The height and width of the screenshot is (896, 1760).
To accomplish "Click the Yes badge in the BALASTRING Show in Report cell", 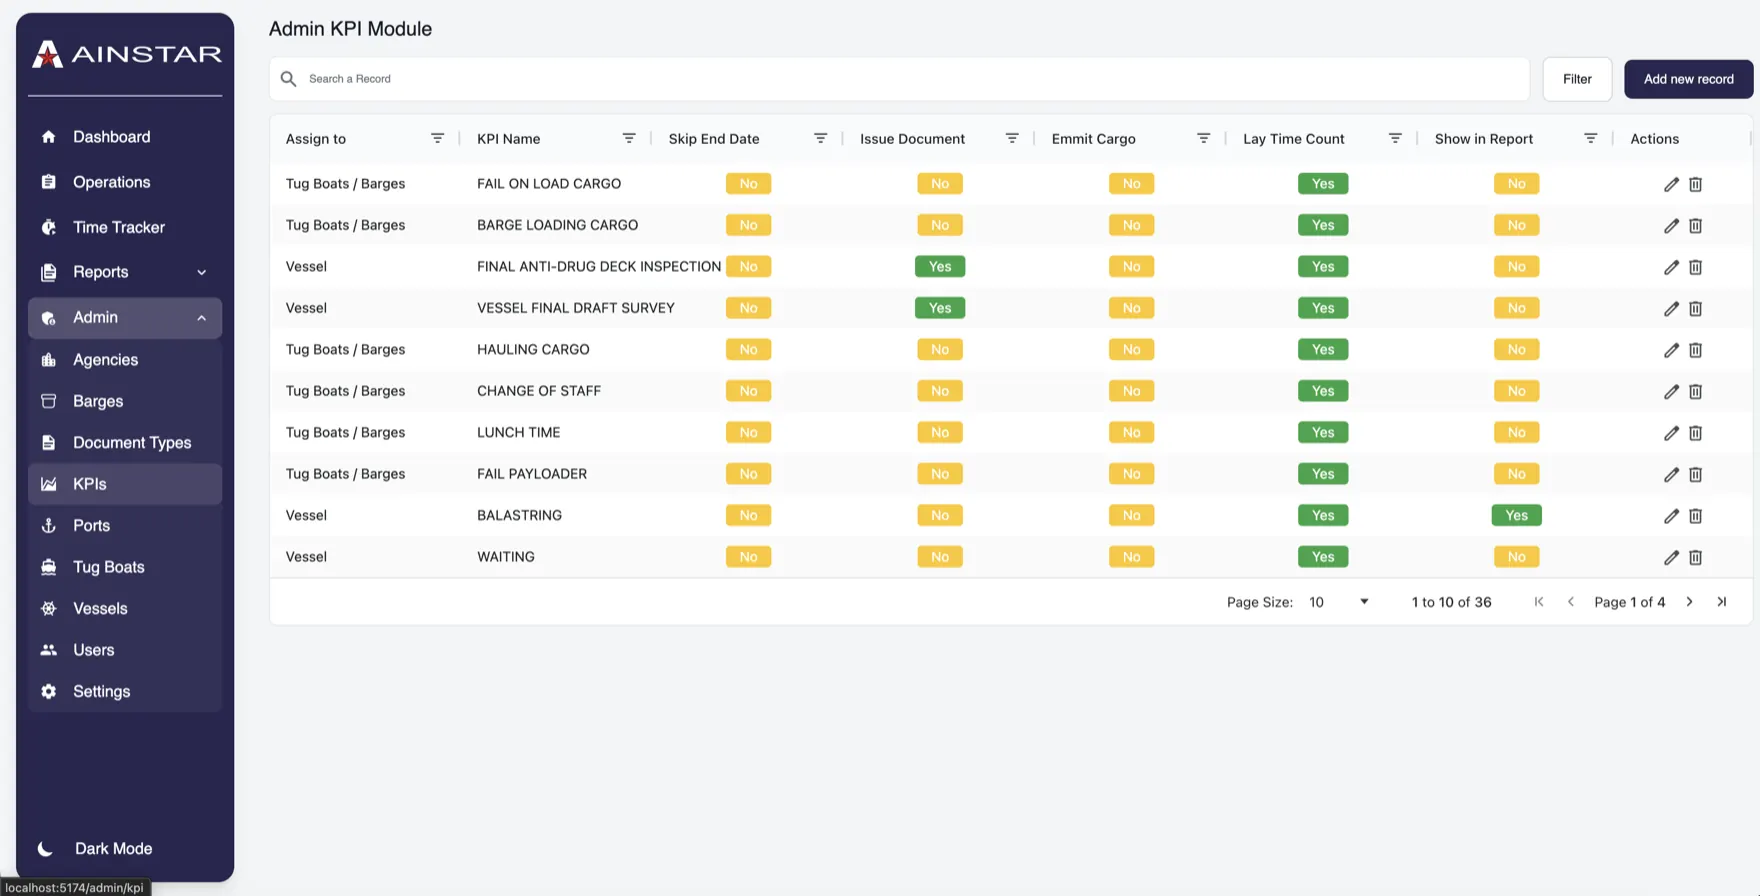I will point(1516,516).
